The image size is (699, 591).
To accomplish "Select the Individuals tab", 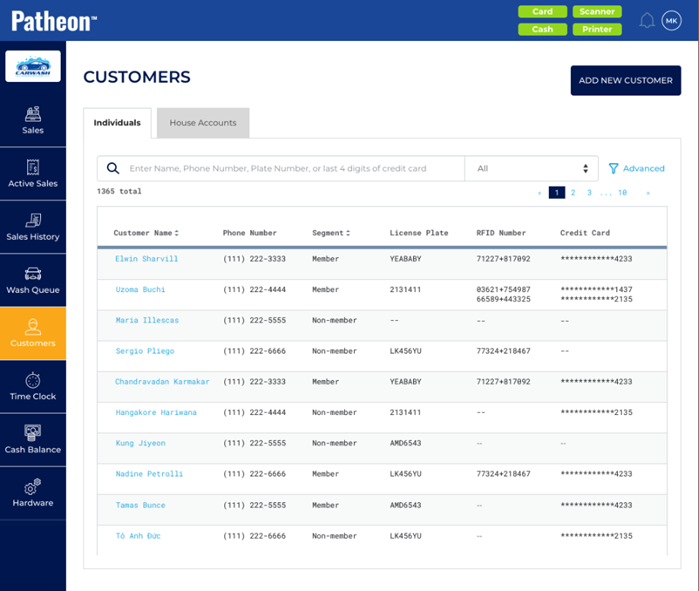I will point(117,123).
